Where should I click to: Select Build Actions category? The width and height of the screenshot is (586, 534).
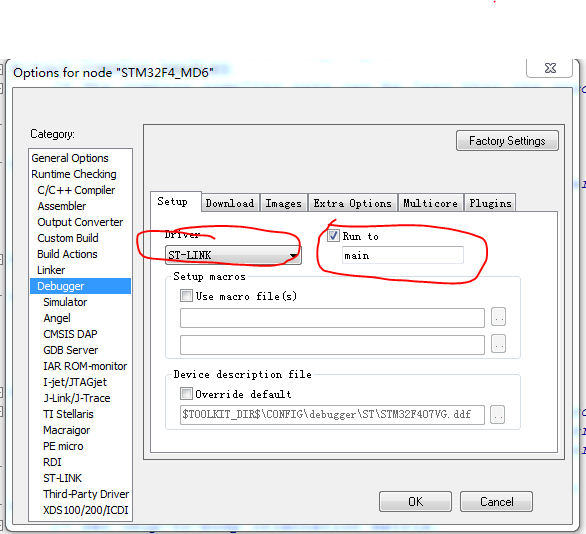point(67,254)
